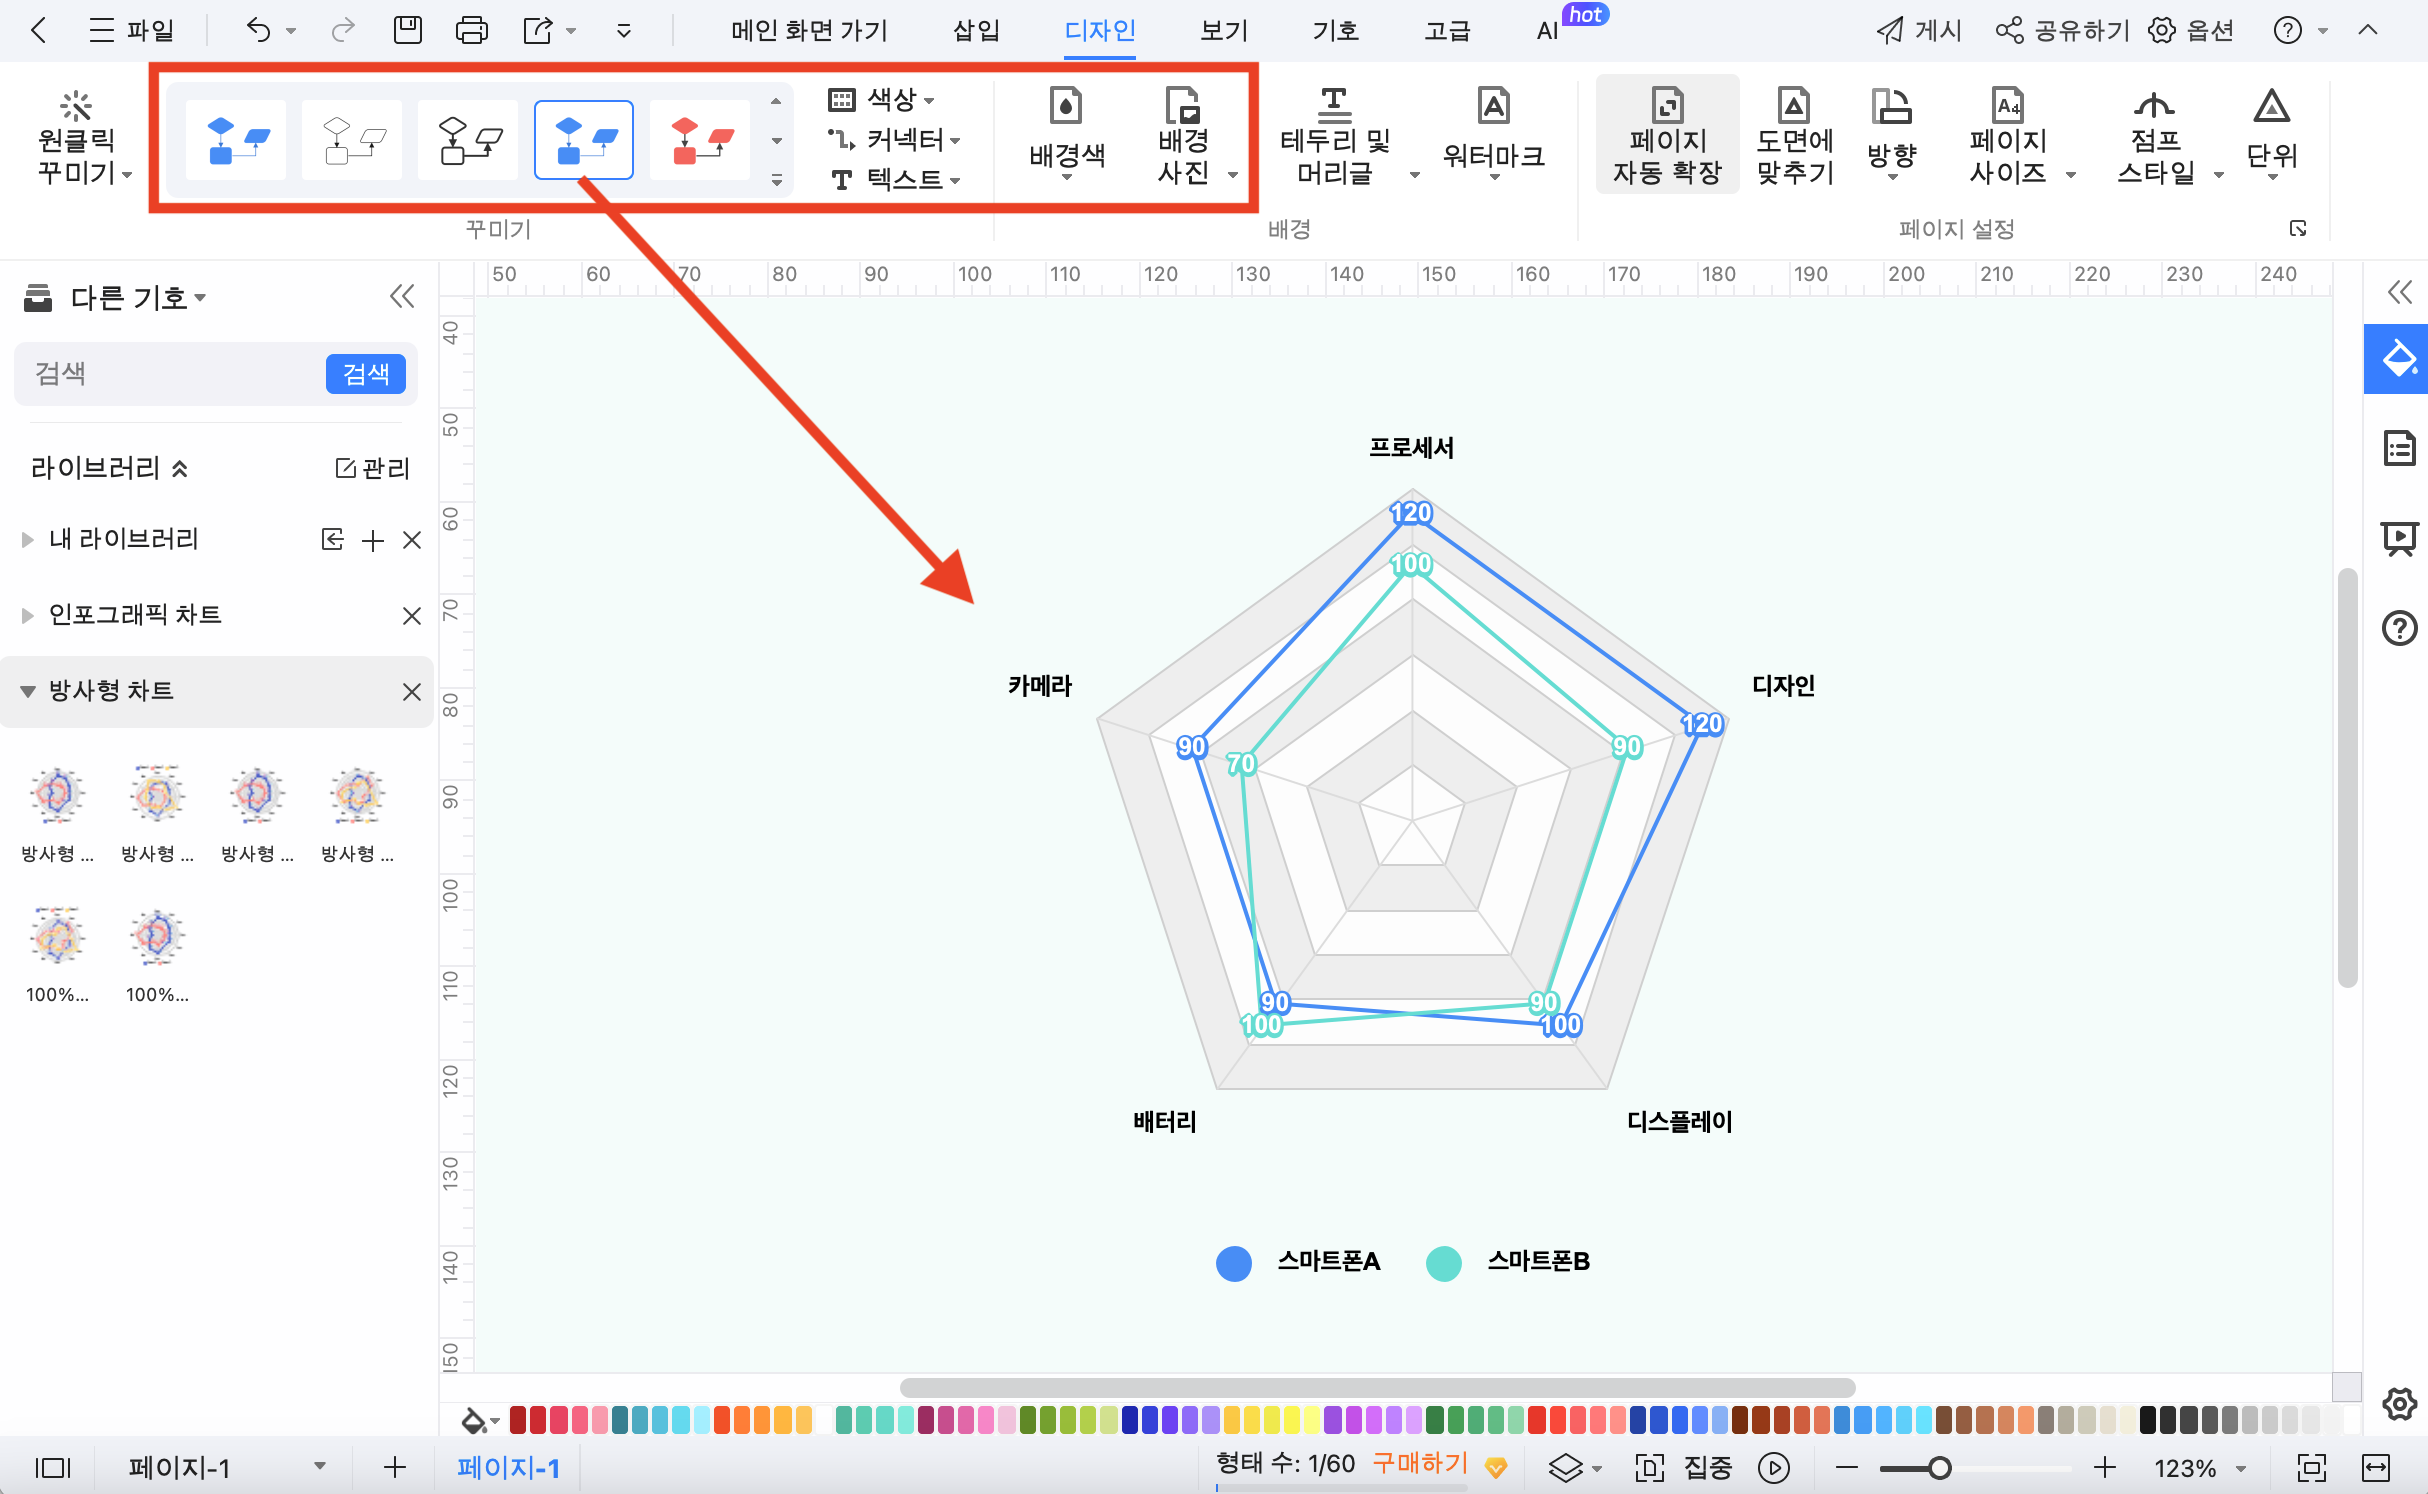Click the 공유하기 share button
The image size is (2428, 1494).
[2062, 30]
